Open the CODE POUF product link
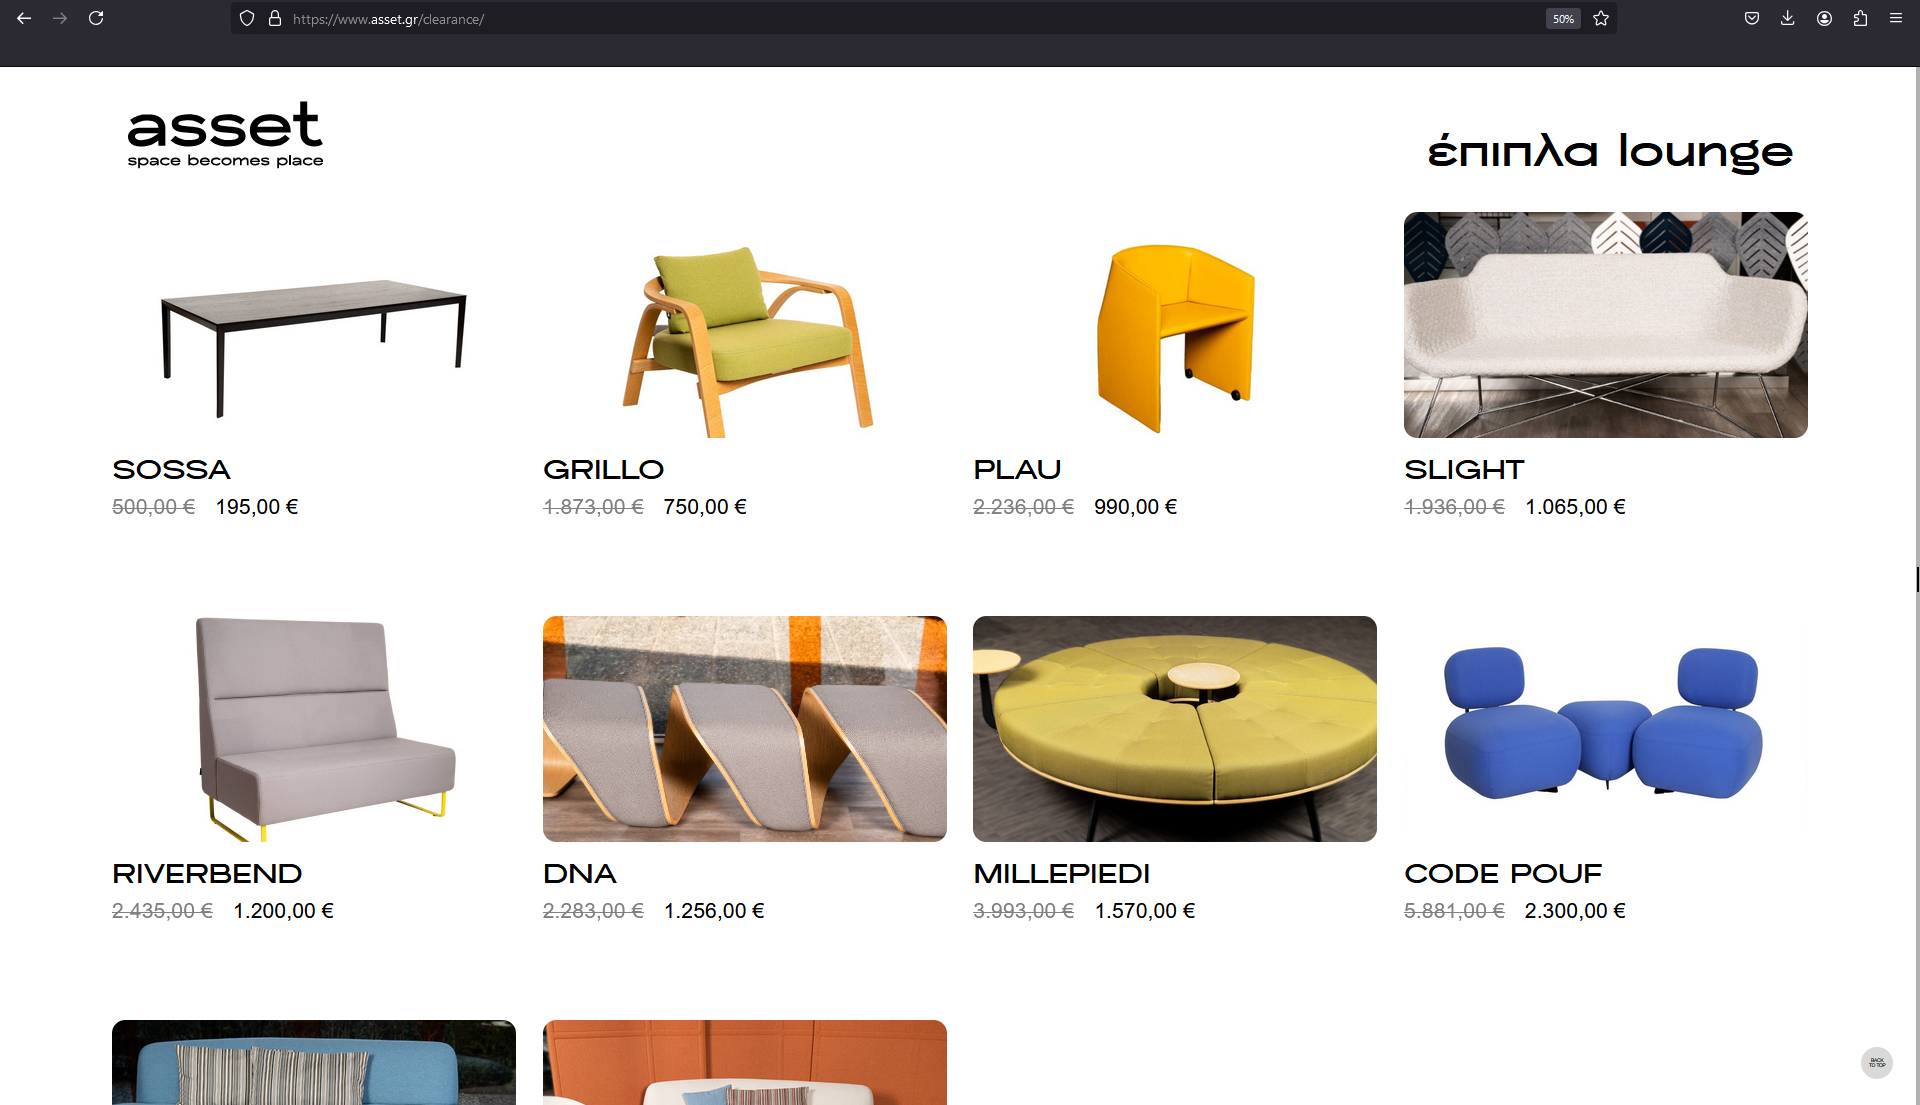Screen dimensions: 1920x1105 1503,873
